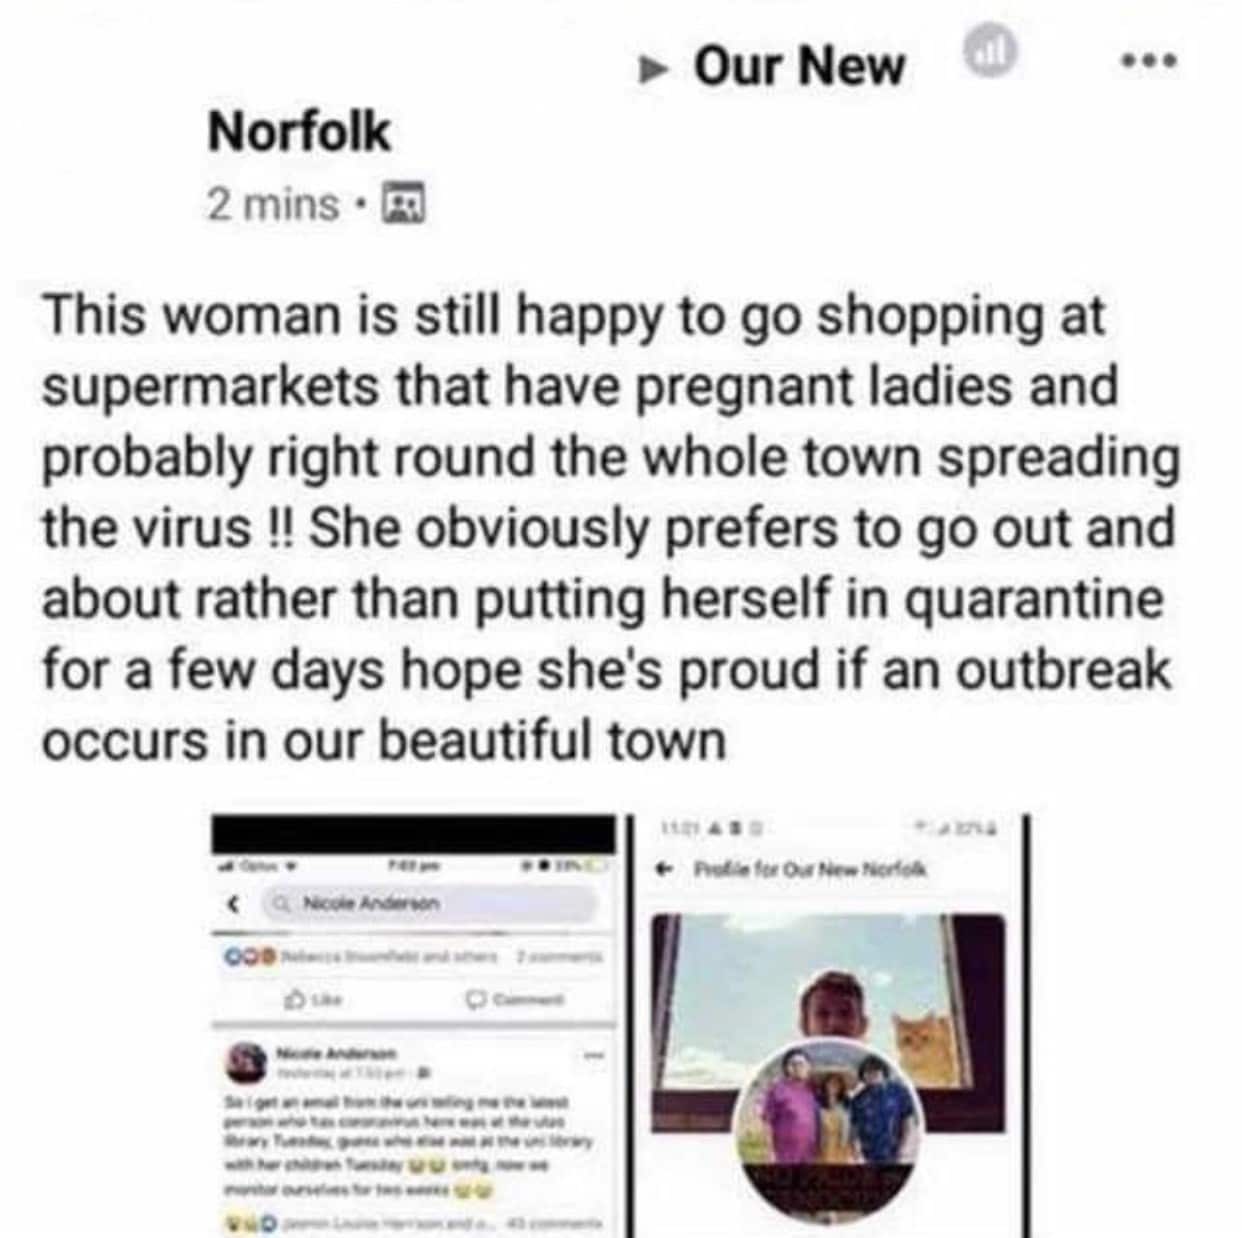
Task: Tap the back chevron beside the search bar
Action: pos(234,903)
